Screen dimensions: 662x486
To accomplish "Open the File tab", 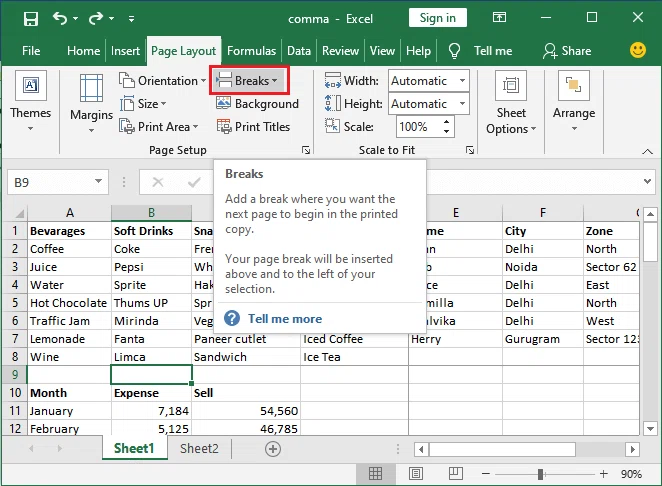I will pos(31,51).
